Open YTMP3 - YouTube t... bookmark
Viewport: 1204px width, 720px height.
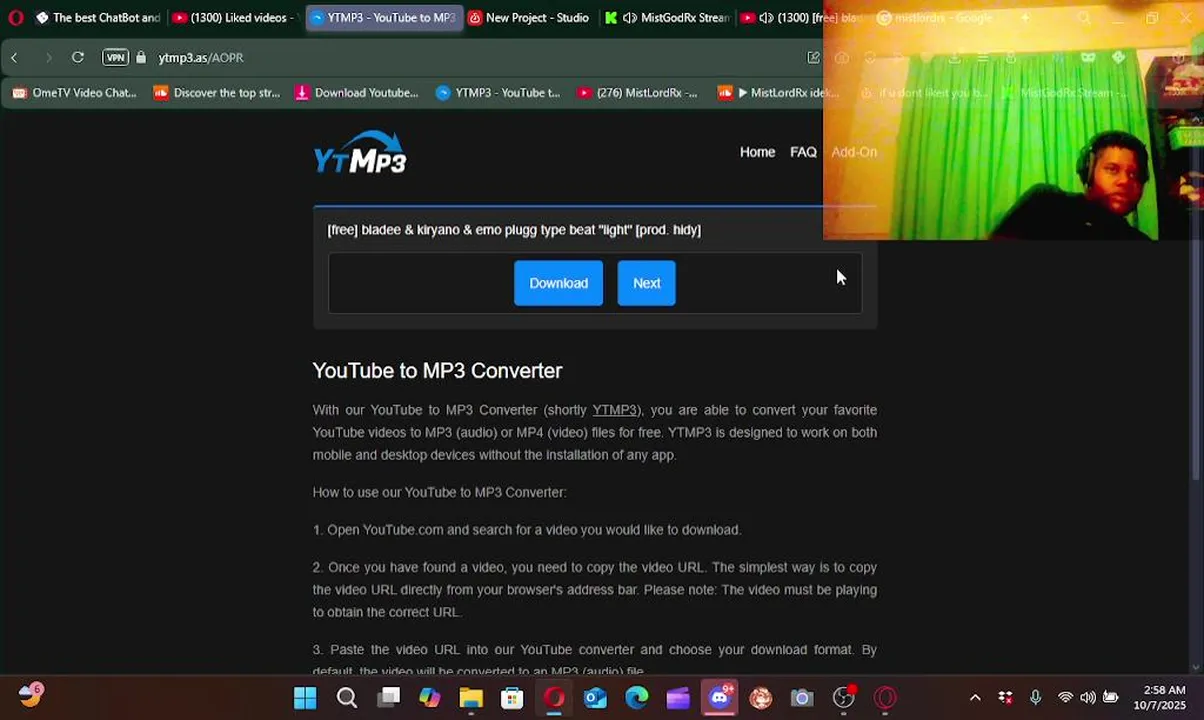tap(498, 93)
